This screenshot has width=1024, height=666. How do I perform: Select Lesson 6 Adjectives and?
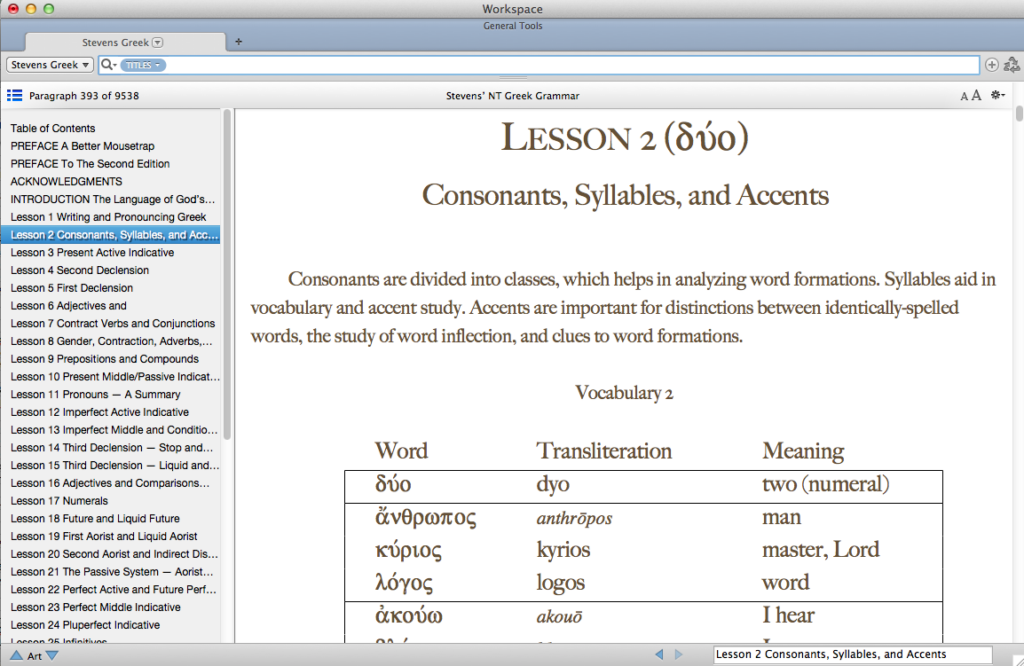(110, 306)
